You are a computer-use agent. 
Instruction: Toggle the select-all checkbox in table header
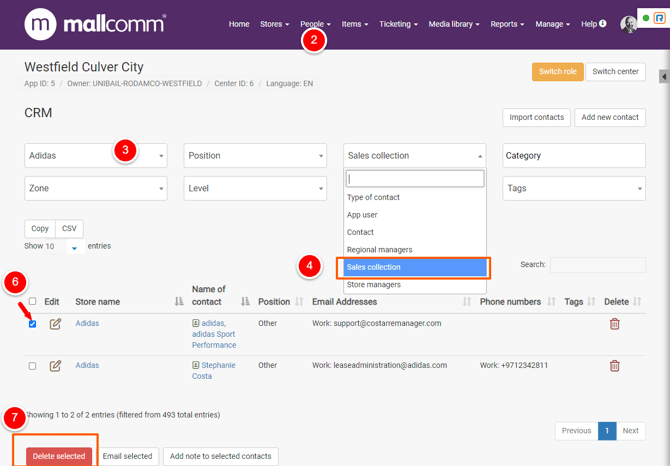click(x=32, y=301)
